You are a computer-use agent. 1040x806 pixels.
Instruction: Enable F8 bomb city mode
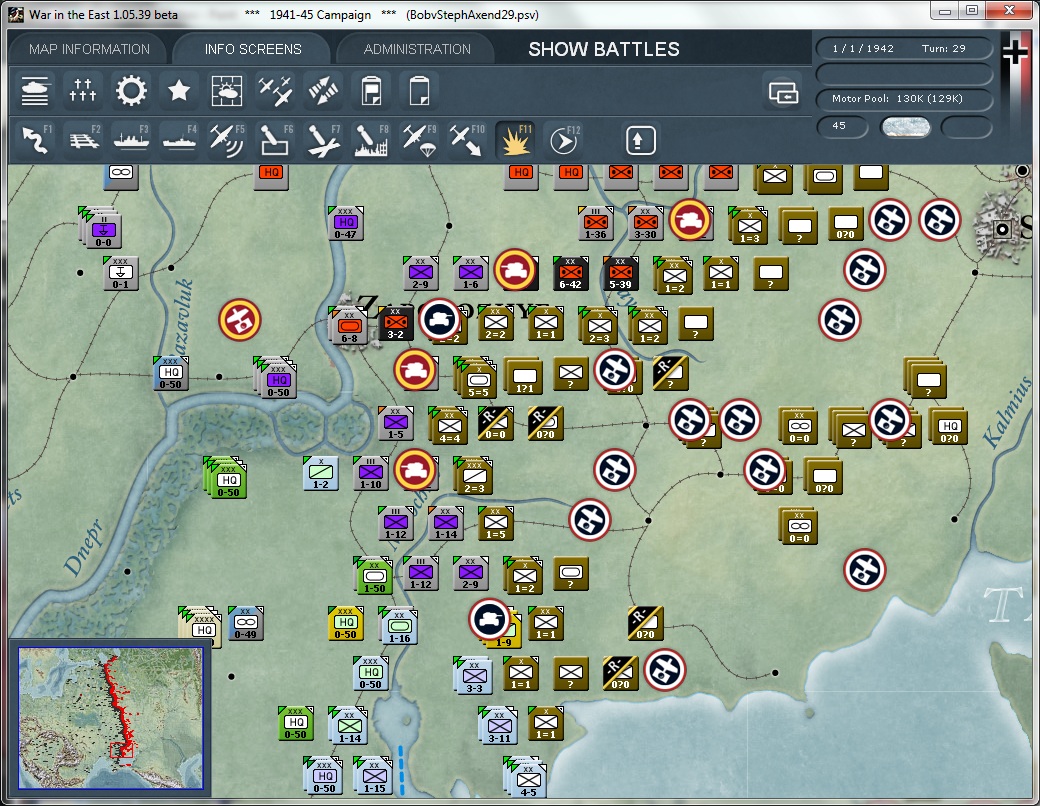coord(371,140)
